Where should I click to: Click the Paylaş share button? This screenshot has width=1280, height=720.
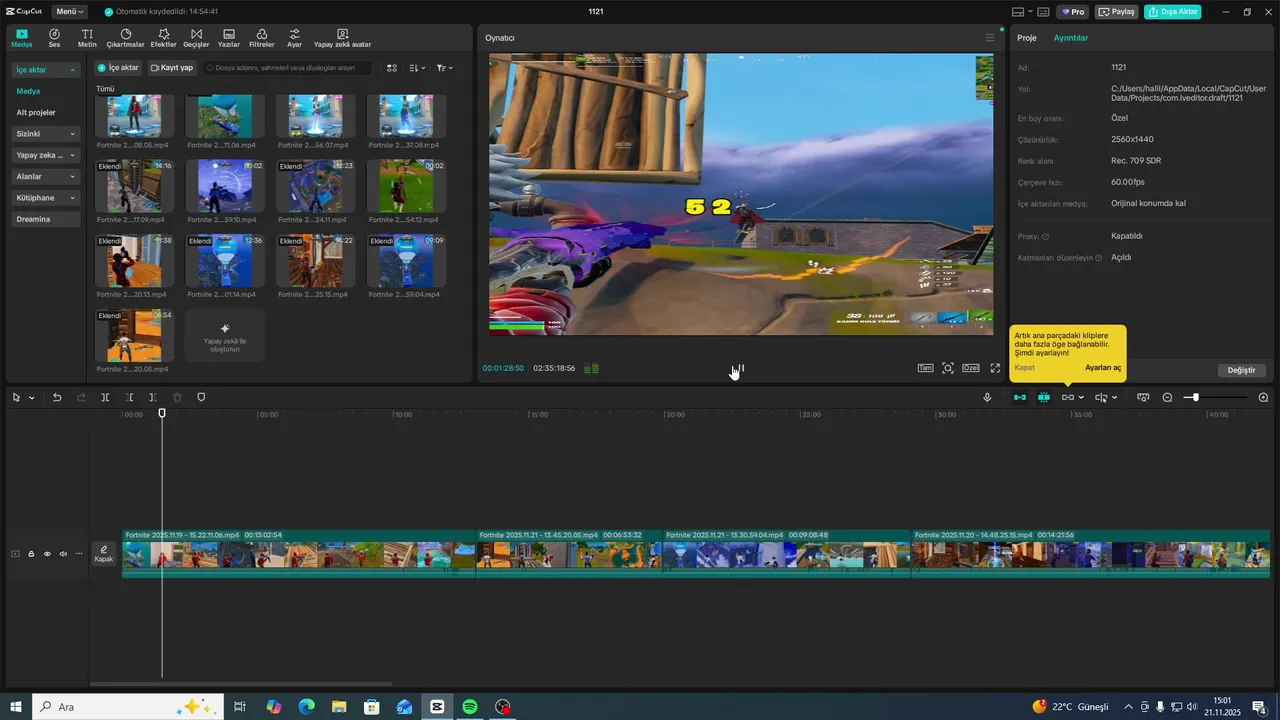(x=1117, y=12)
